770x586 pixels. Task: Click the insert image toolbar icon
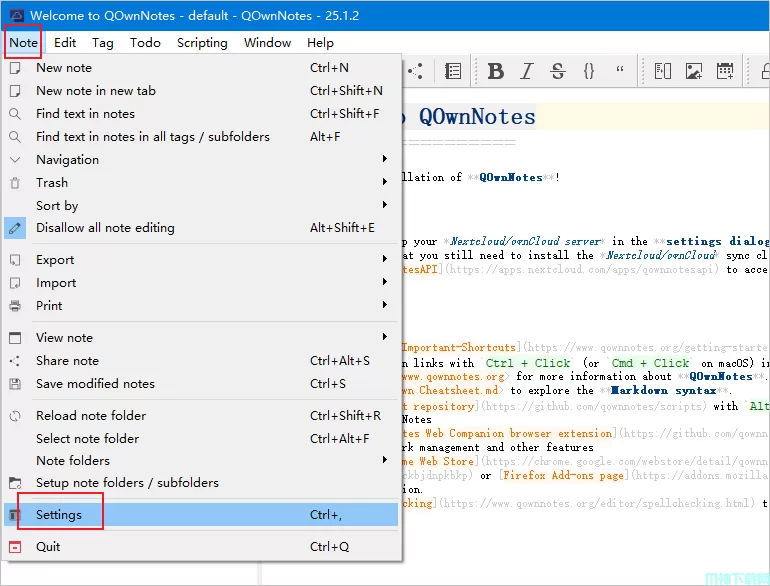pyautogui.click(x=694, y=71)
